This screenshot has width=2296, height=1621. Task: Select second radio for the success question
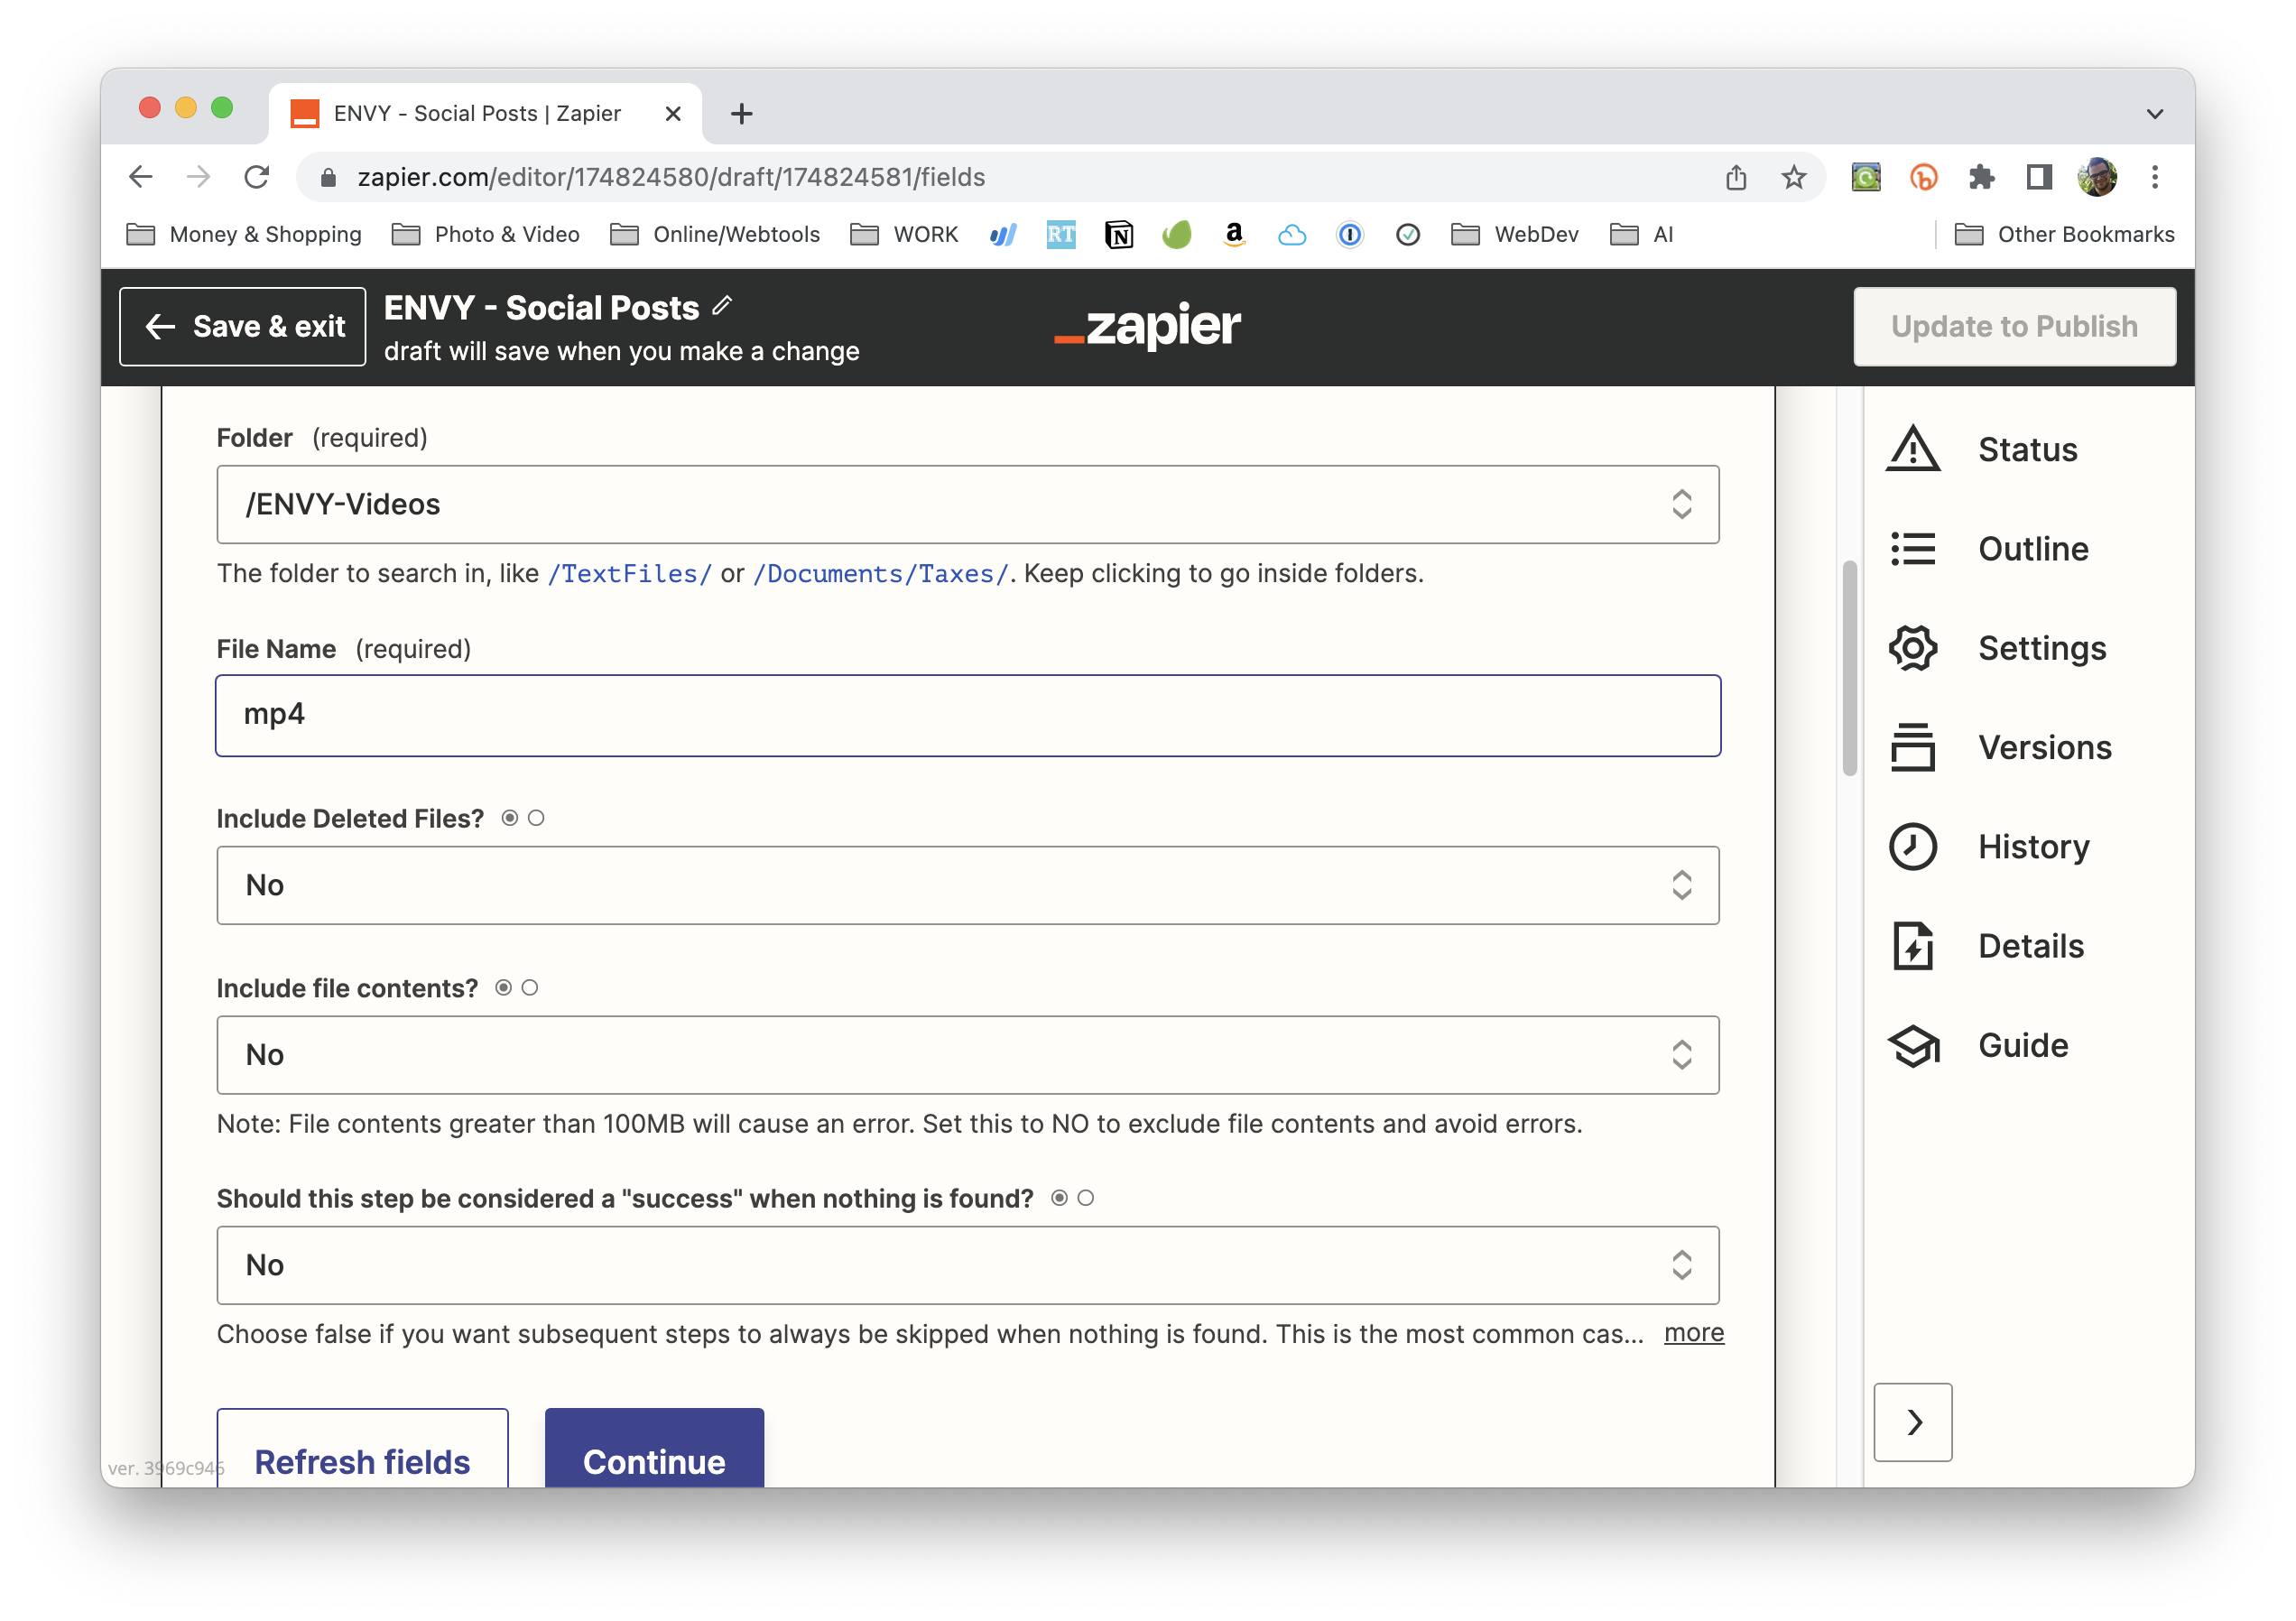click(x=1086, y=1198)
